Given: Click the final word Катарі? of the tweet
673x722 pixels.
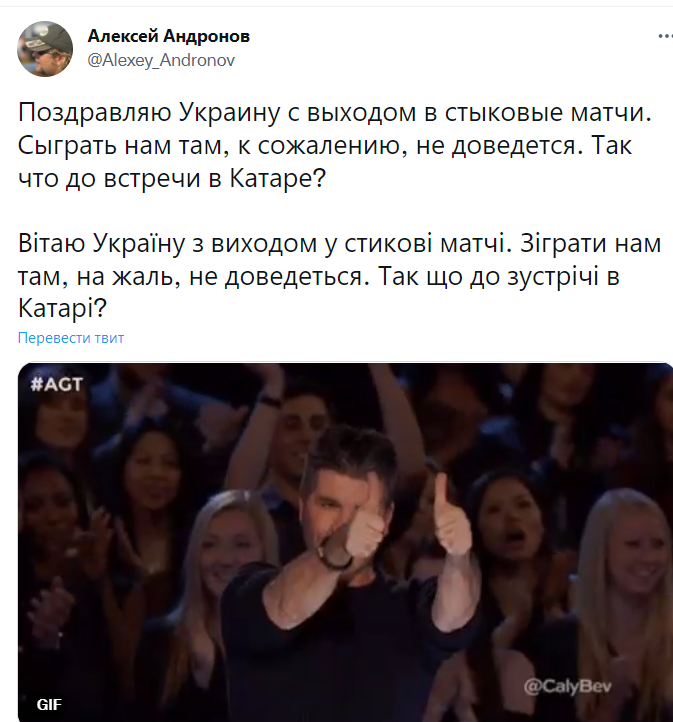Looking at the screenshot, I should coord(63,308).
